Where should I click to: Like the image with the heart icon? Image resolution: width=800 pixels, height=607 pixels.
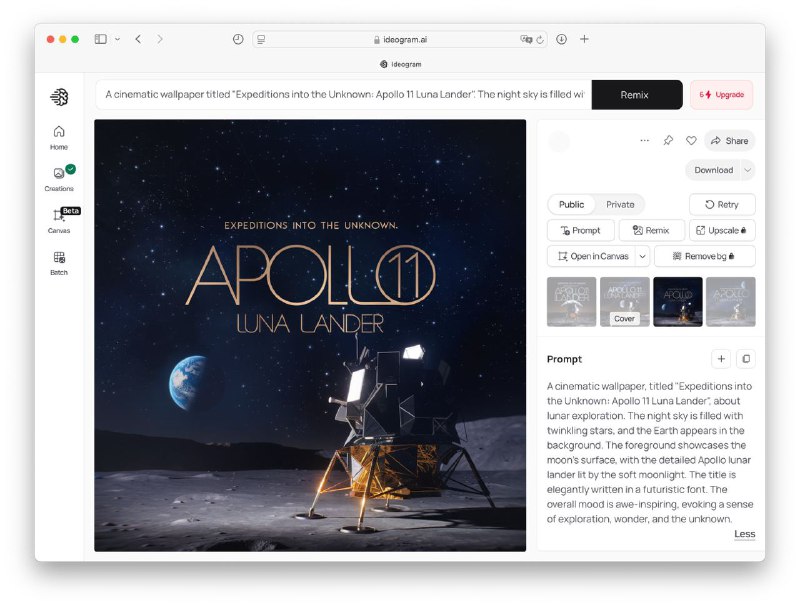click(x=691, y=141)
